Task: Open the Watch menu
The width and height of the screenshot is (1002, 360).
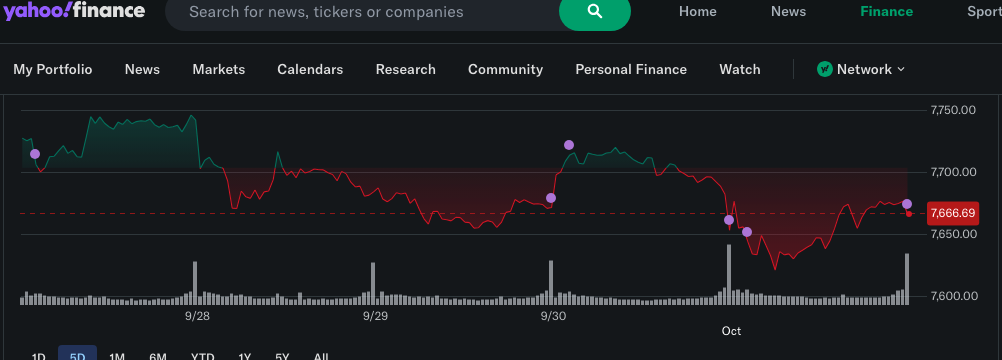Action: [x=740, y=69]
